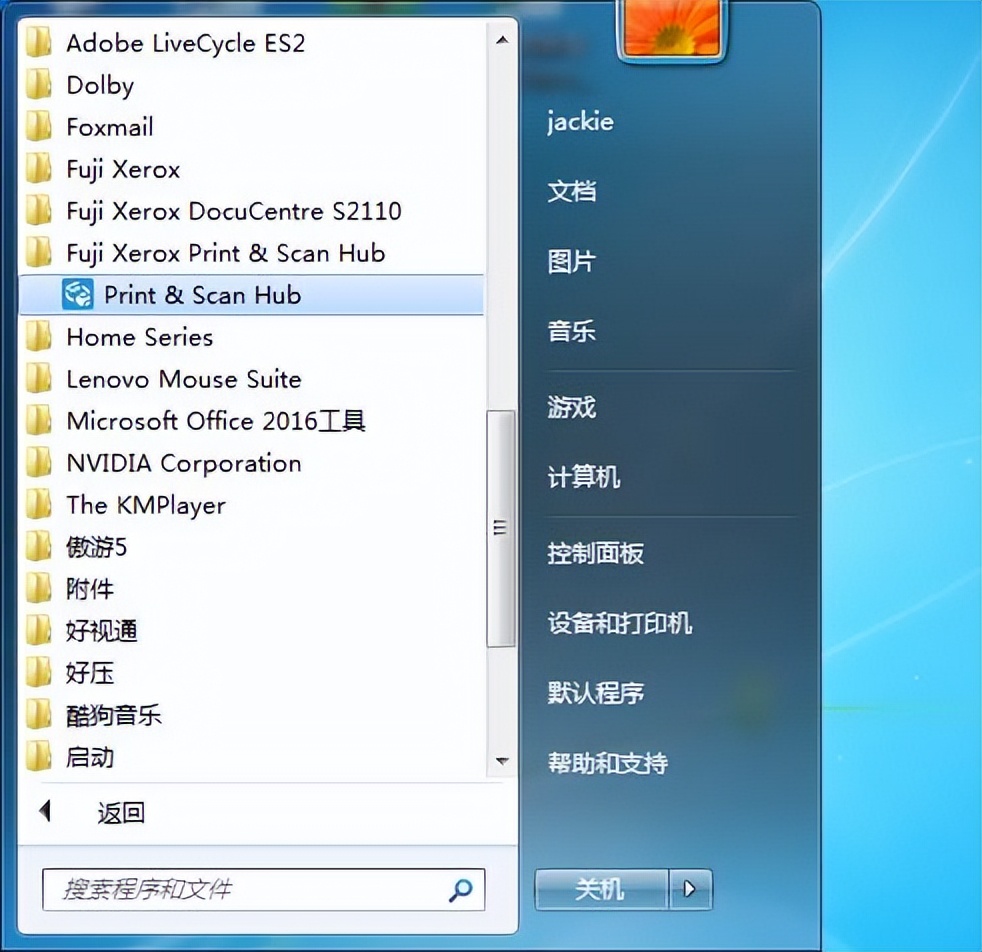Expand the 附件 accessories folder
The height and width of the screenshot is (952, 982).
[x=91, y=589]
